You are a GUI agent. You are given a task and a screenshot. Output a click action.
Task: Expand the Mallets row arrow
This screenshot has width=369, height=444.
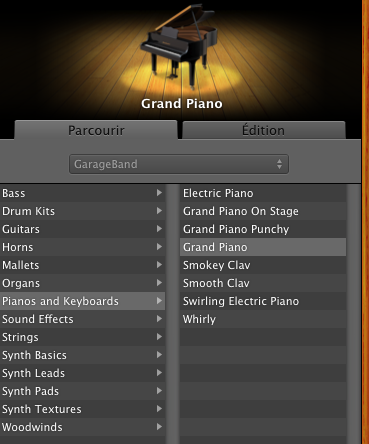point(159,265)
